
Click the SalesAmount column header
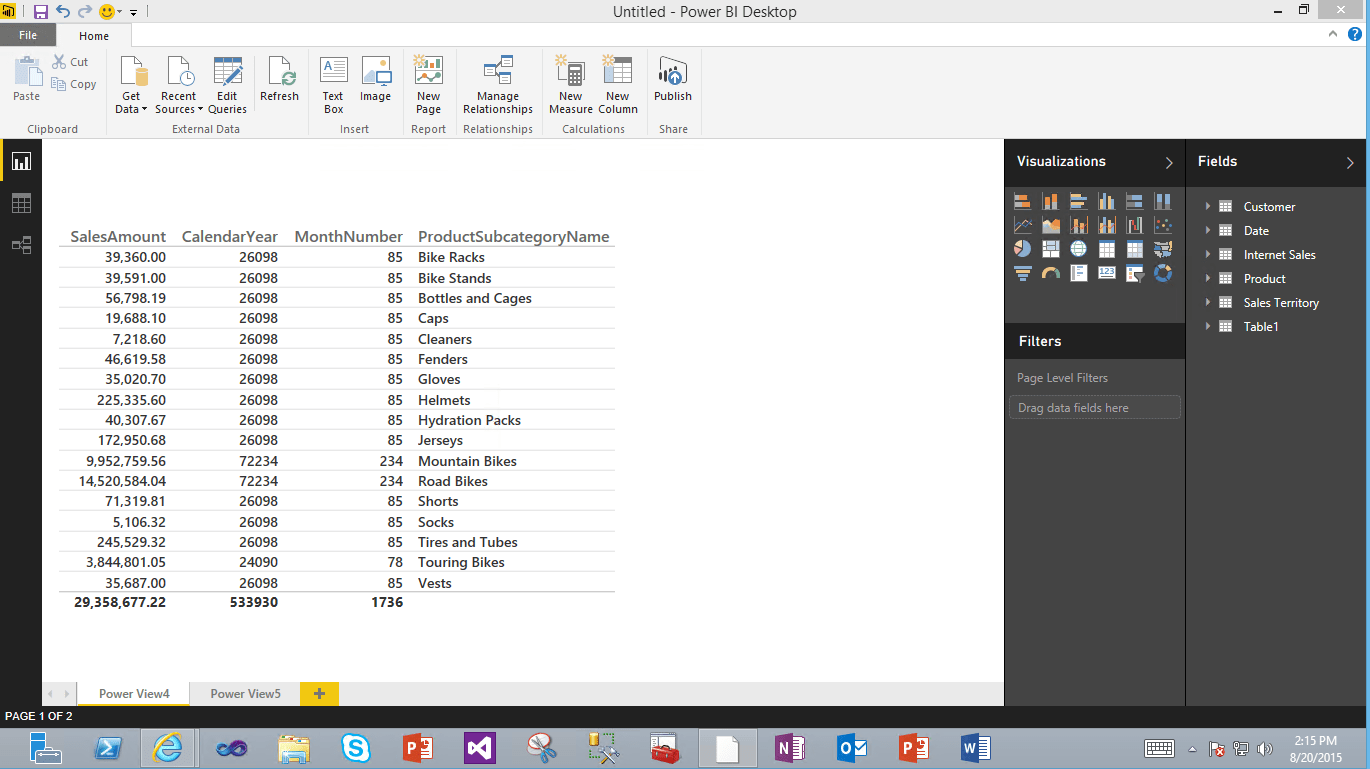[118, 237]
